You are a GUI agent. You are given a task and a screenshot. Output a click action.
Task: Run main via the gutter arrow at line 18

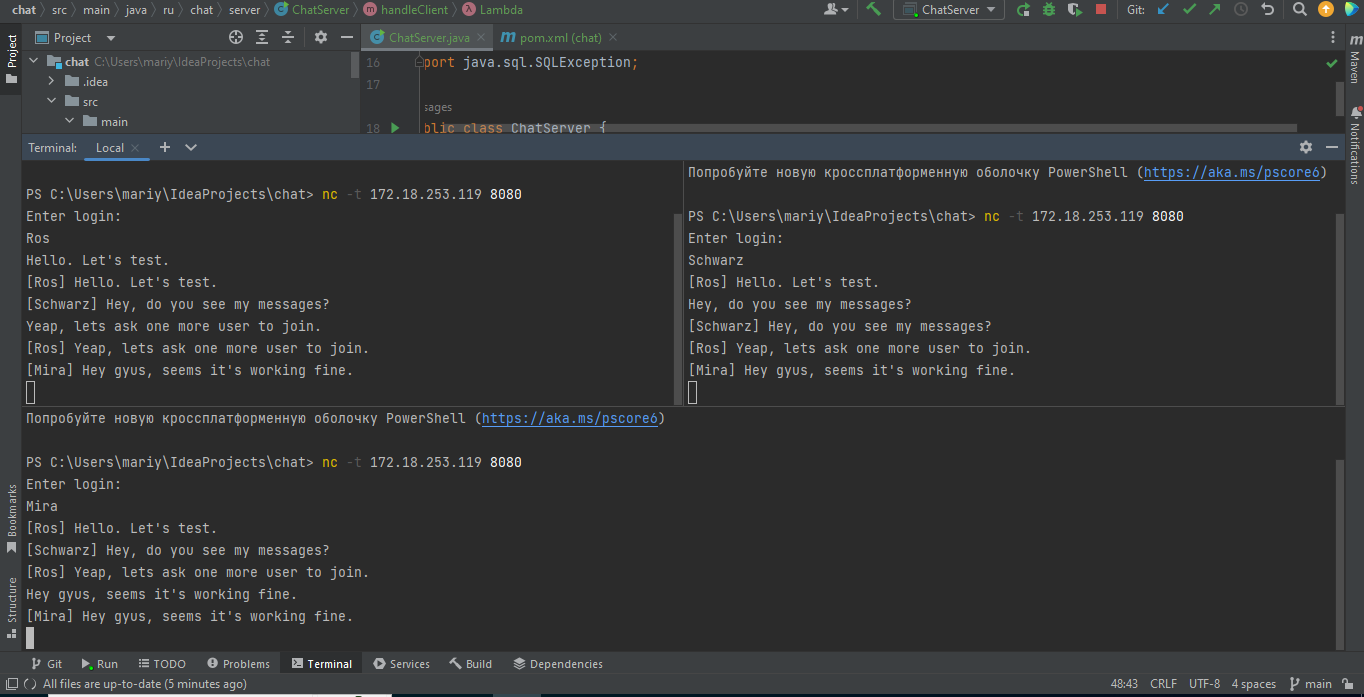pos(394,128)
